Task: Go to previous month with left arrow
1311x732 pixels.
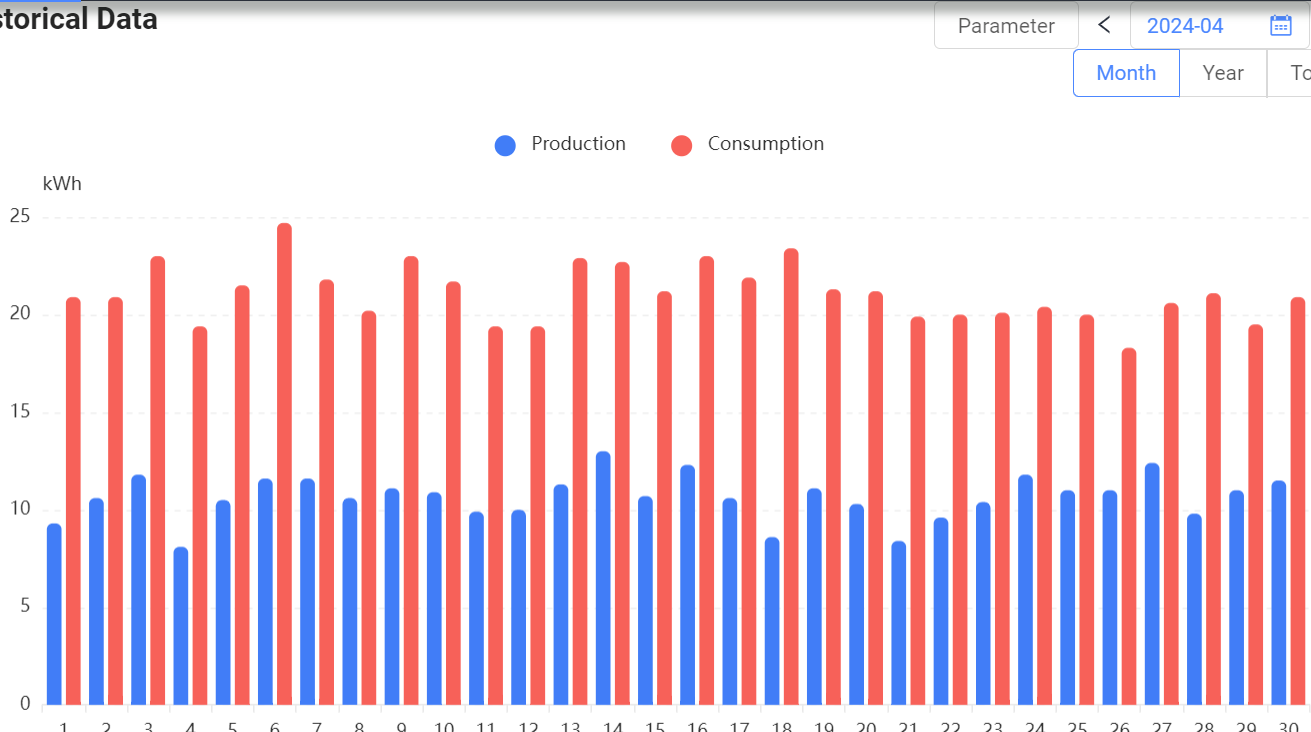Action: pos(1104,25)
